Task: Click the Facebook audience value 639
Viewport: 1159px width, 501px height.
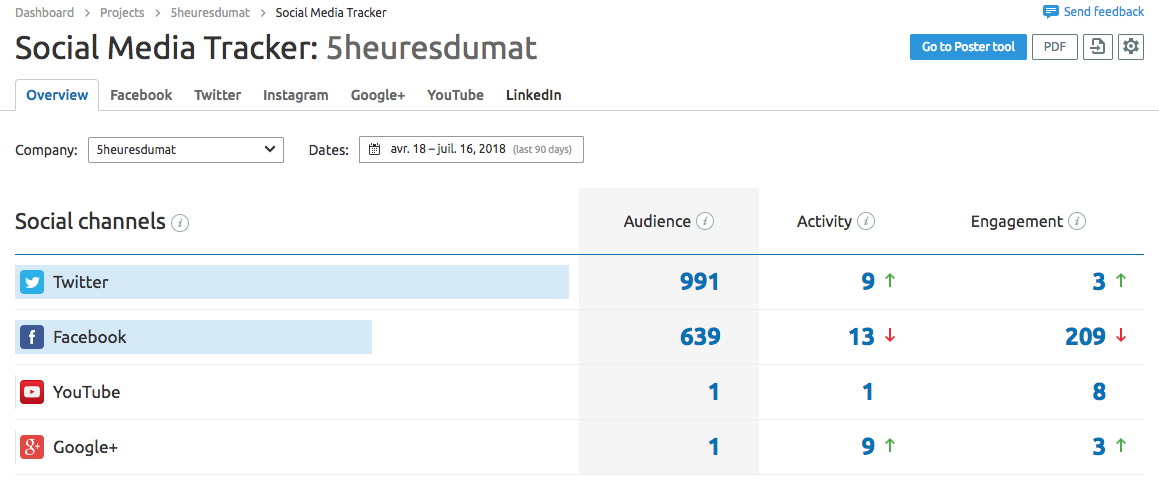Action: point(699,337)
